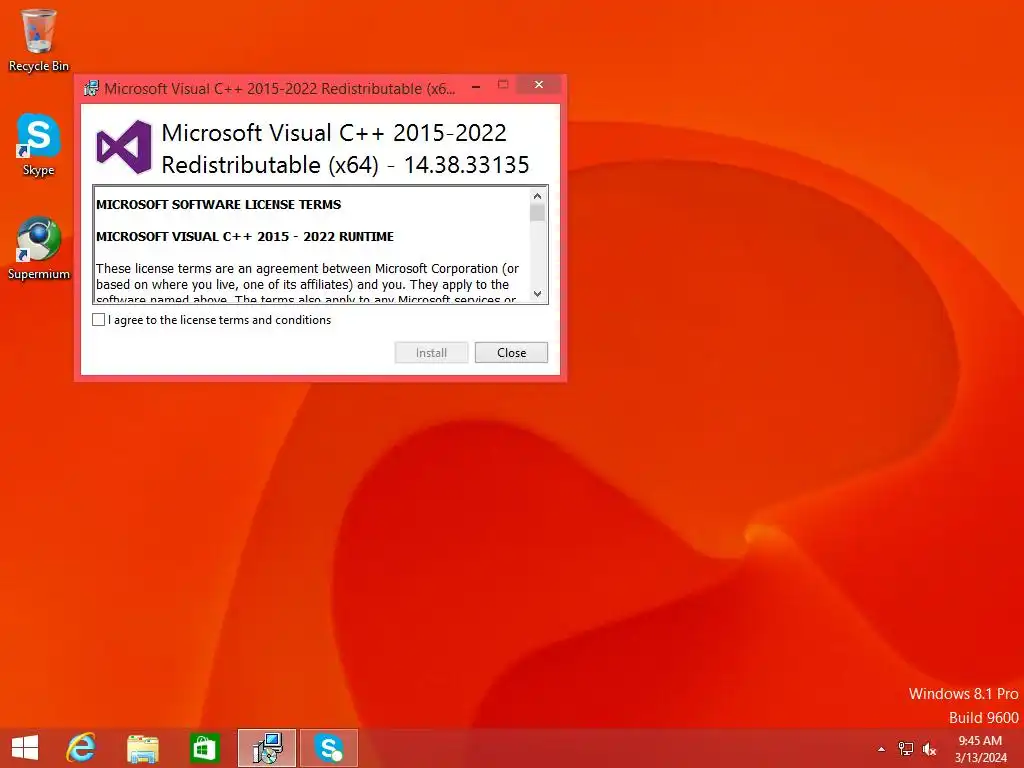
Task: Minimize the Visual C++ installer window
Action: [x=477, y=86]
